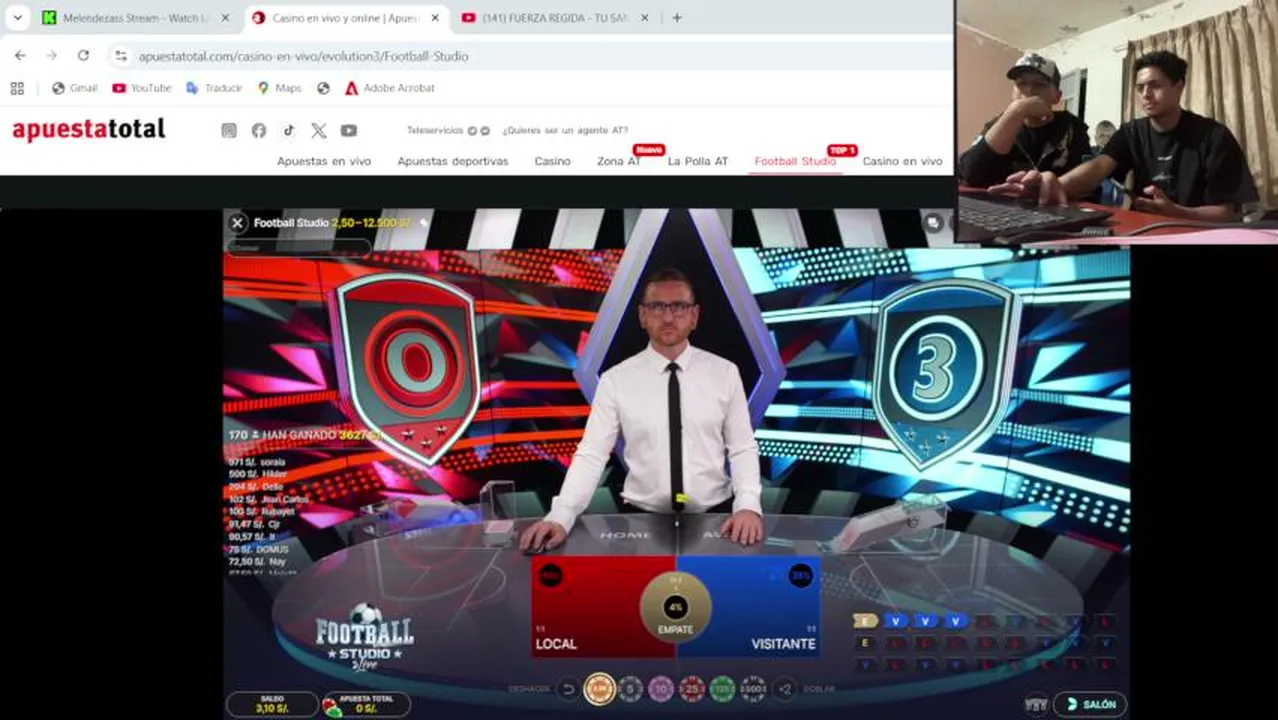Place a bet on EMPATE
This screenshot has width=1278, height=720.
coord(676,608)
